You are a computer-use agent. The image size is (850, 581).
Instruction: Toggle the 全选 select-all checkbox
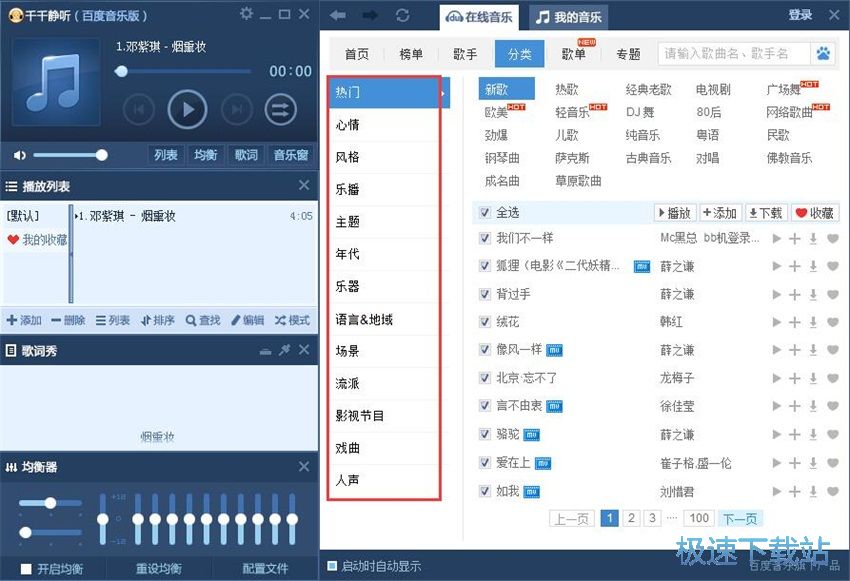(x=485, y=212)
